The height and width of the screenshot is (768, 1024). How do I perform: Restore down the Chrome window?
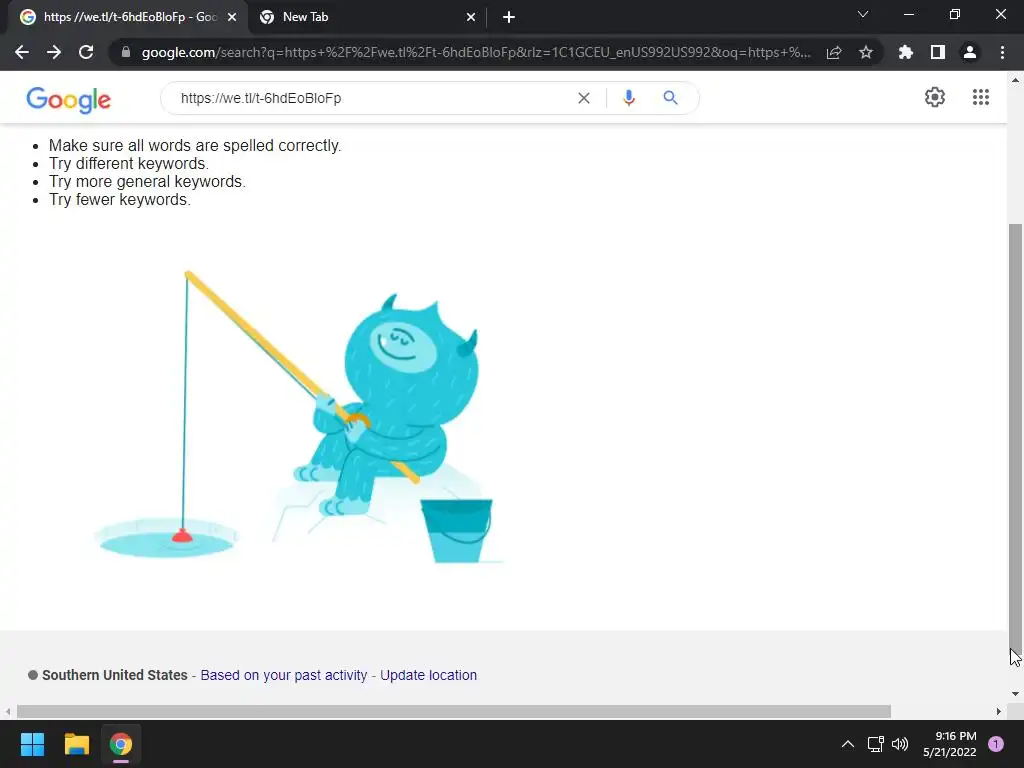[955, 14]
